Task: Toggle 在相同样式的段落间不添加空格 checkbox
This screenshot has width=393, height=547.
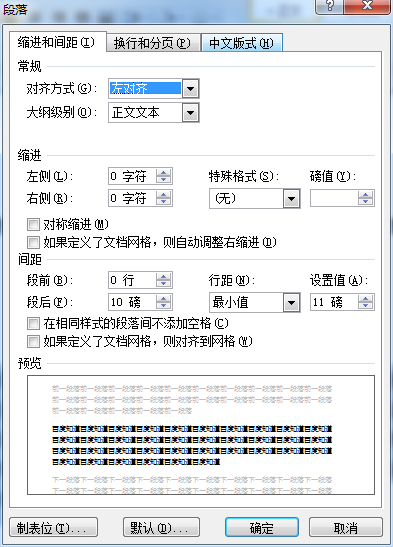Action: tap(33, 323)
